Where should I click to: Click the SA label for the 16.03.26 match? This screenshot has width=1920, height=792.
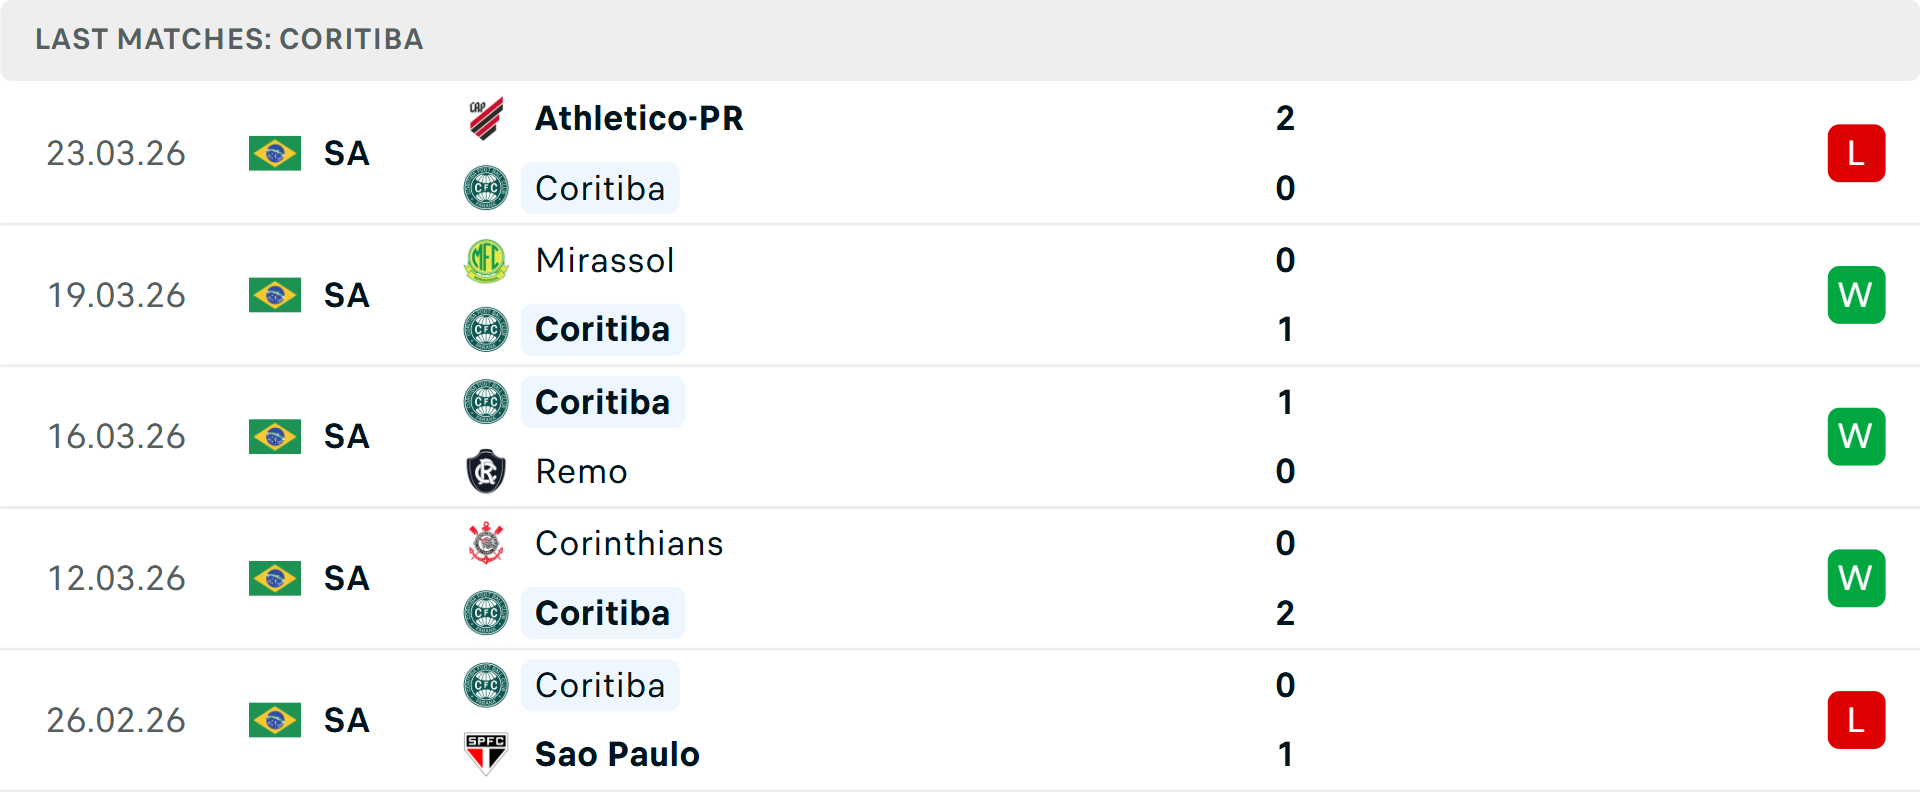[346, 436]
